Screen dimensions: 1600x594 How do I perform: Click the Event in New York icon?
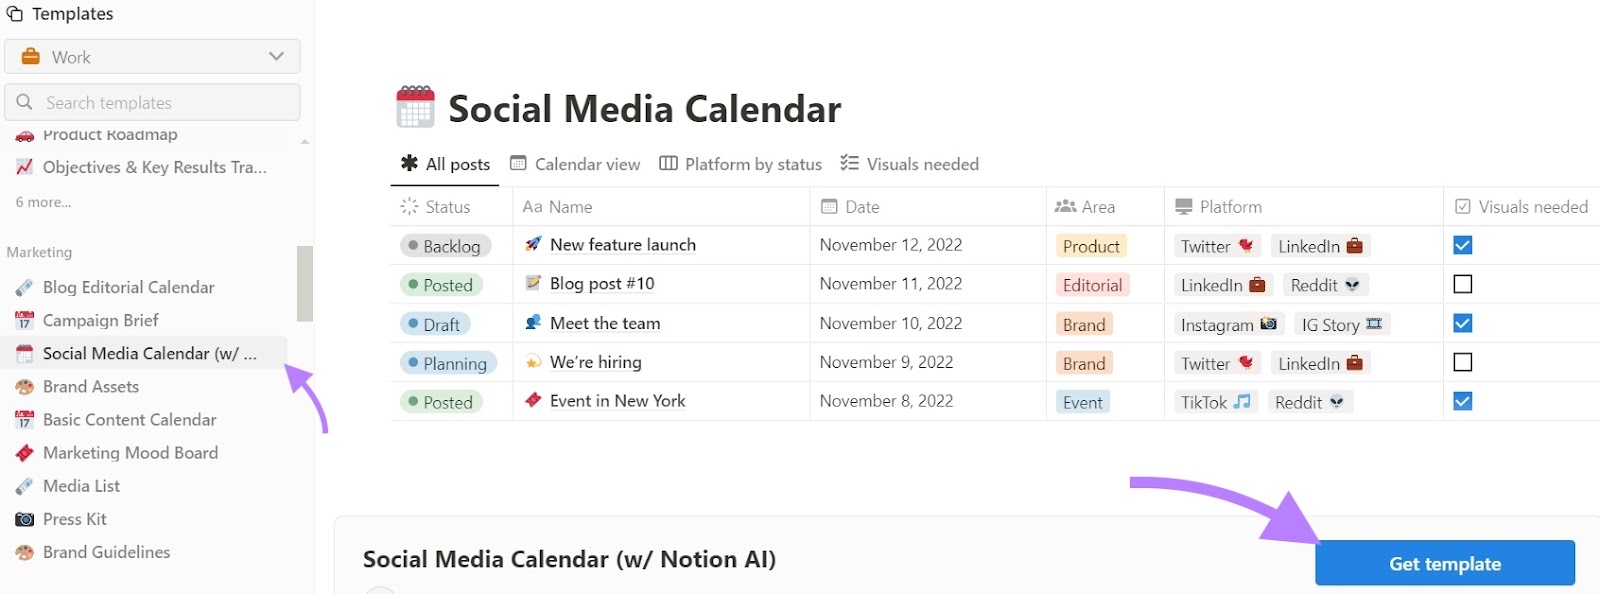click(x=534, y=400)
